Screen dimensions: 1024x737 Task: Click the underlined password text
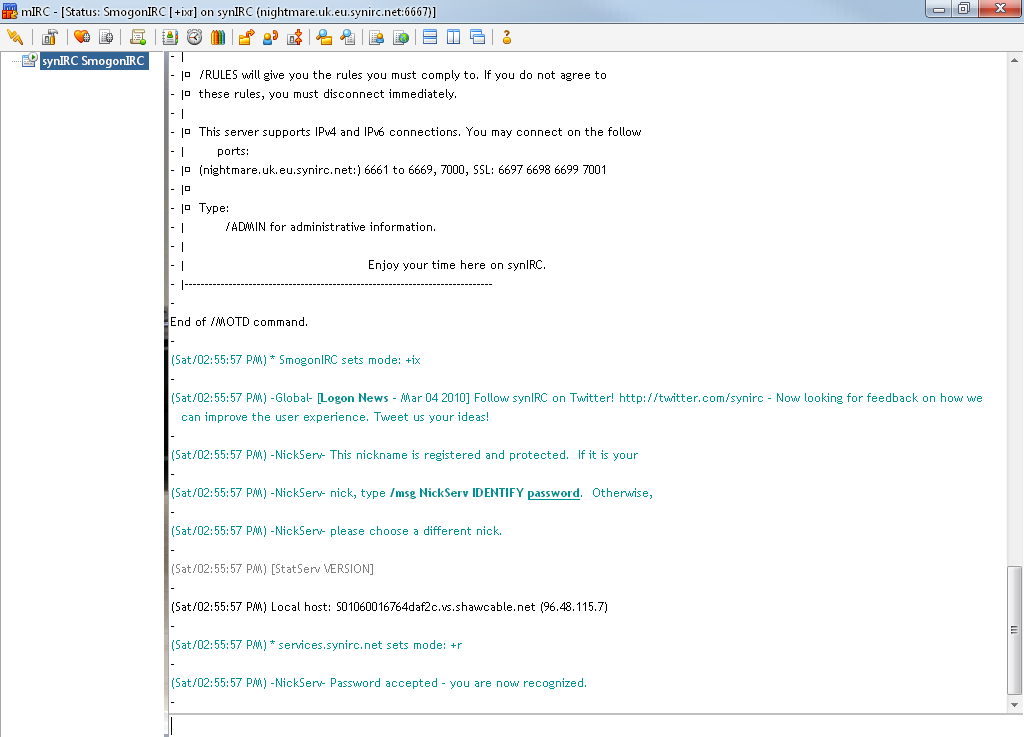(x=553, y=493)
